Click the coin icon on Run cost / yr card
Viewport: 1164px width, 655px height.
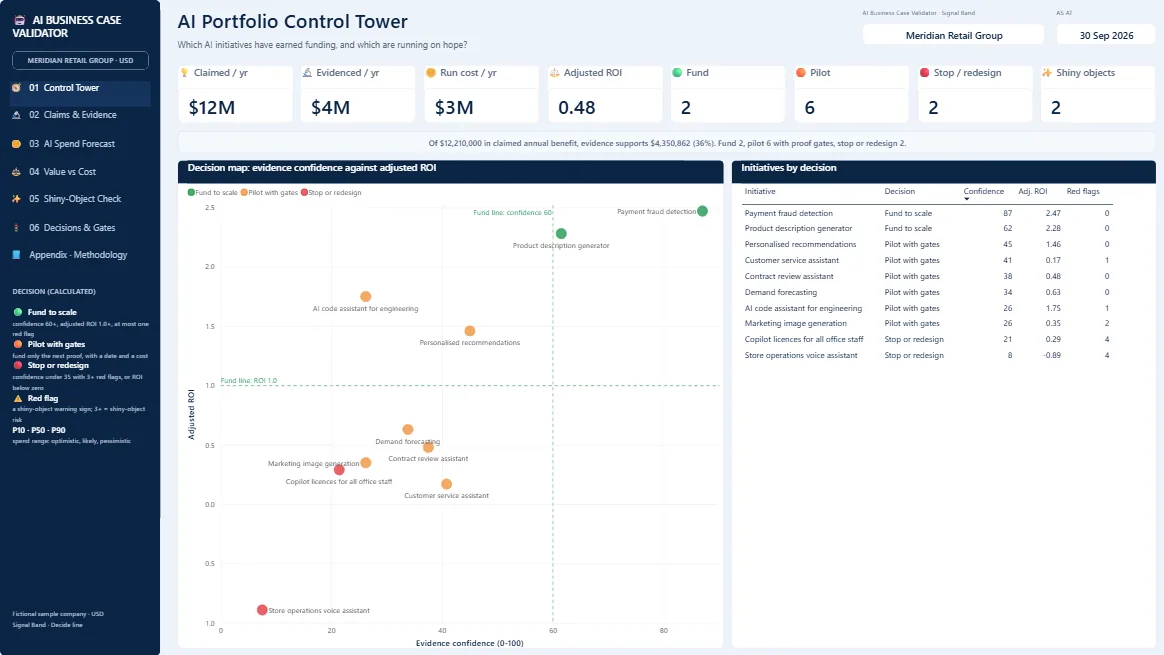[431, 73]
